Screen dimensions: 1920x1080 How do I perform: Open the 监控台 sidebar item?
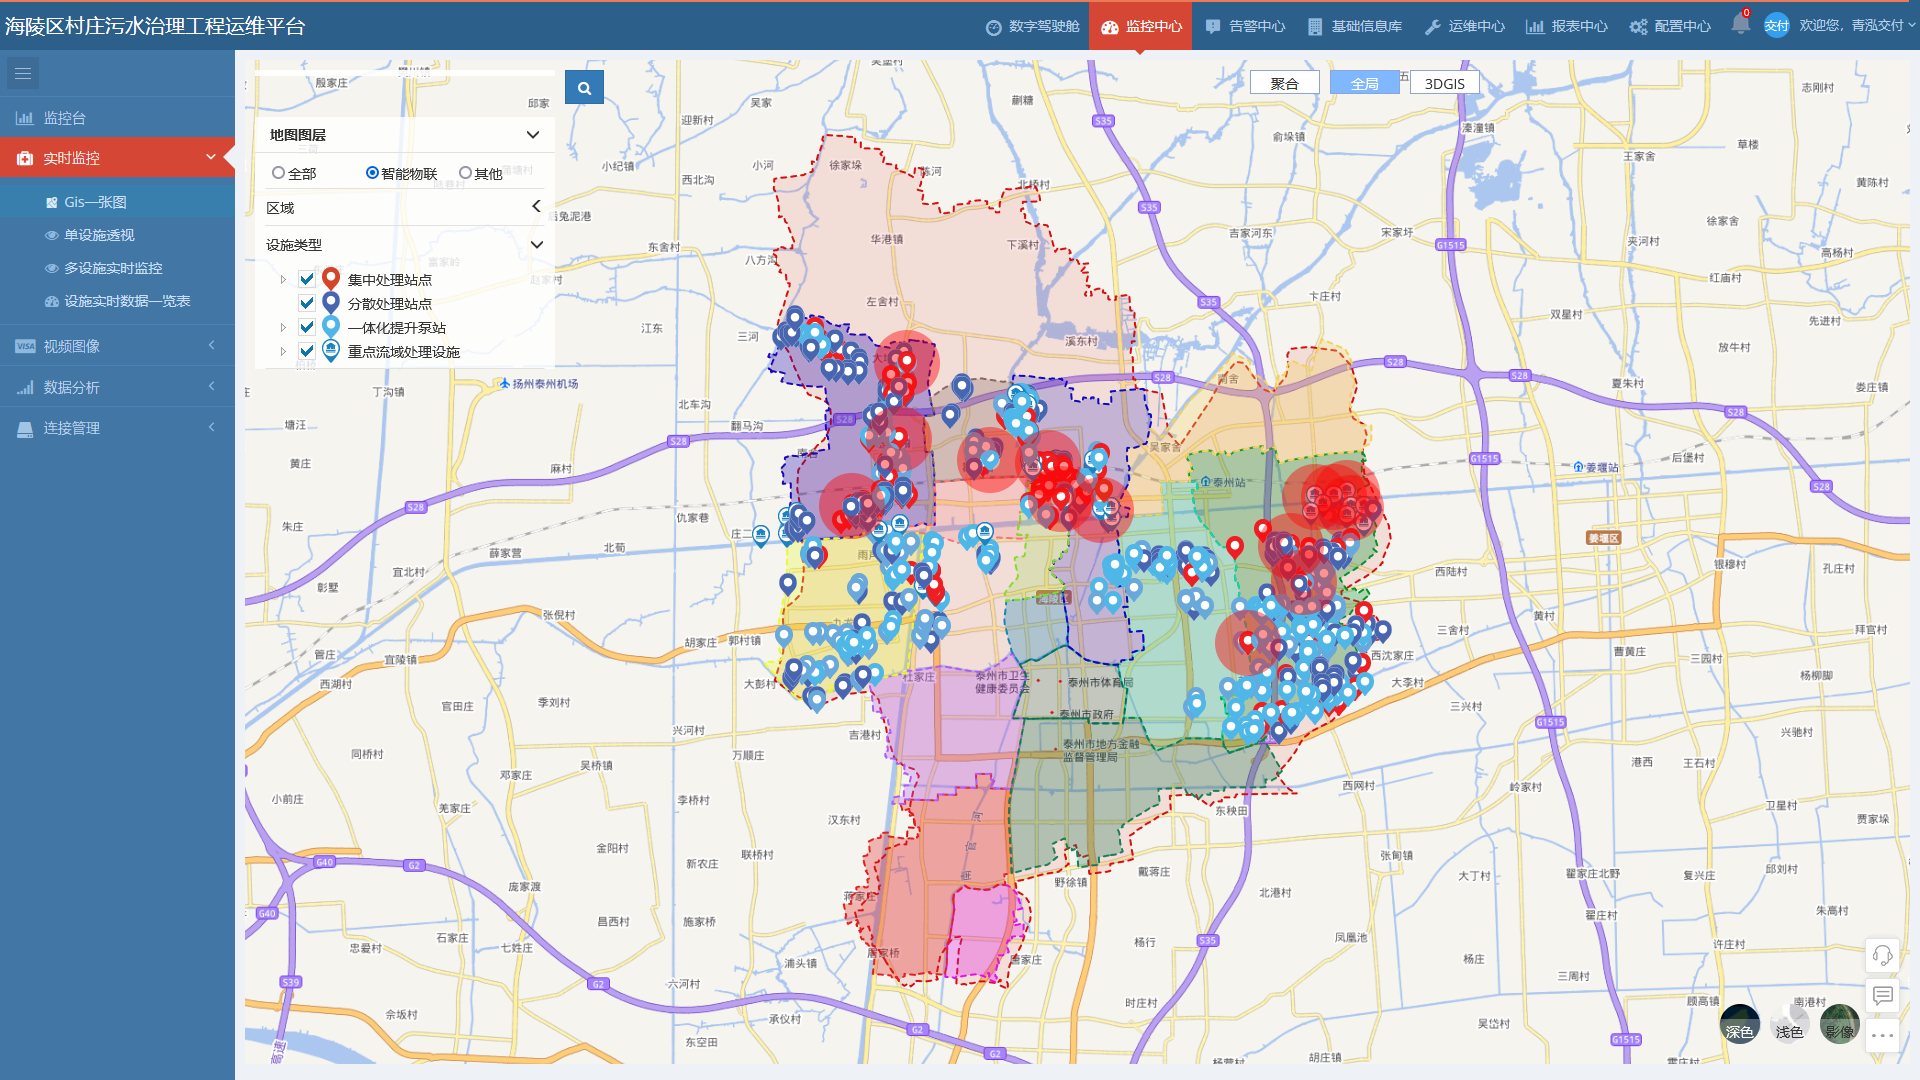[117, 118]
